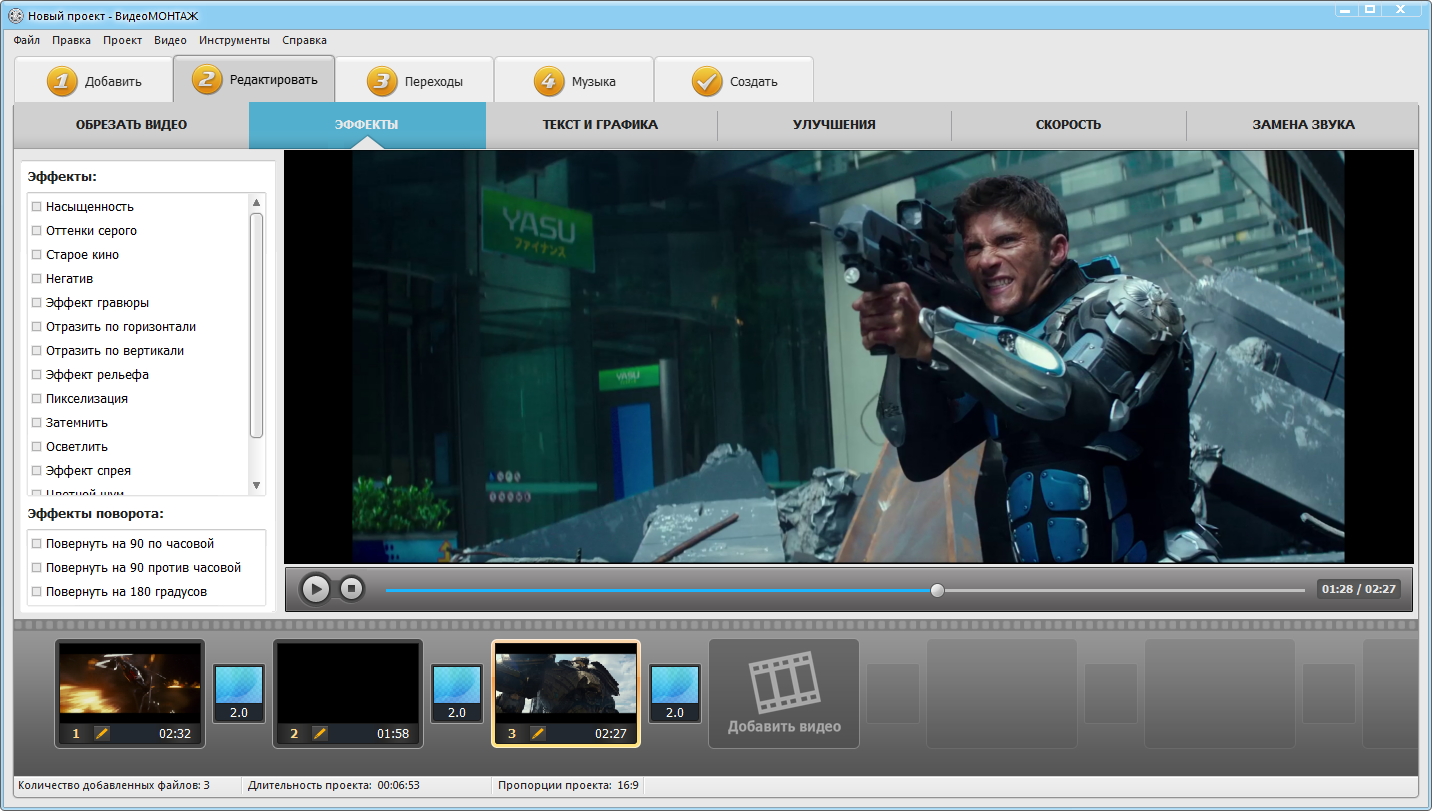Open the Проект menu
Screen dimensions: 1432x811
coord(122,40)
